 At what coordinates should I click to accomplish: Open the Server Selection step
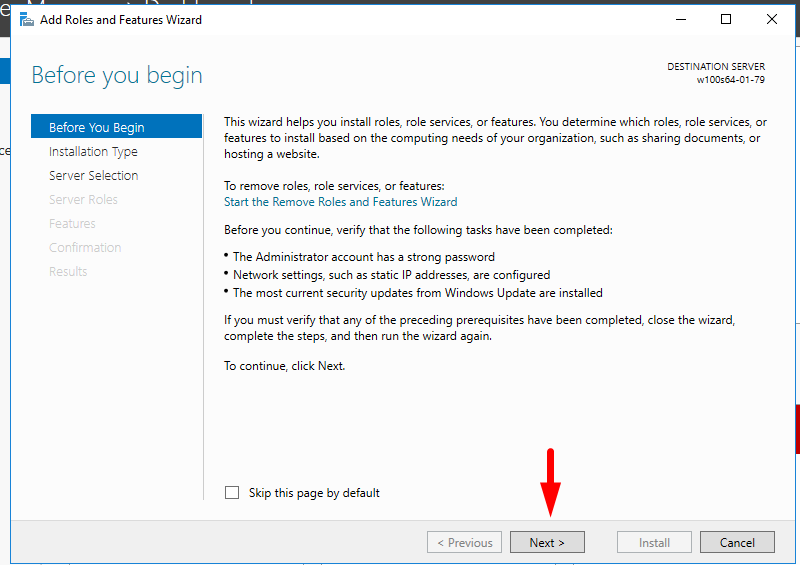[94, 176]
